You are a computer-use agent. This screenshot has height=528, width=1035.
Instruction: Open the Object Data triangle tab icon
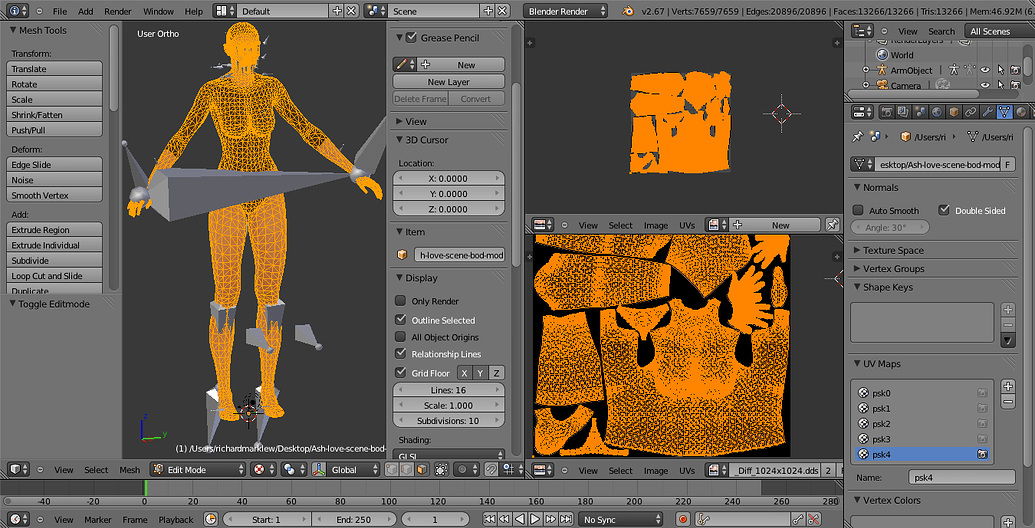coord(1005,112)
